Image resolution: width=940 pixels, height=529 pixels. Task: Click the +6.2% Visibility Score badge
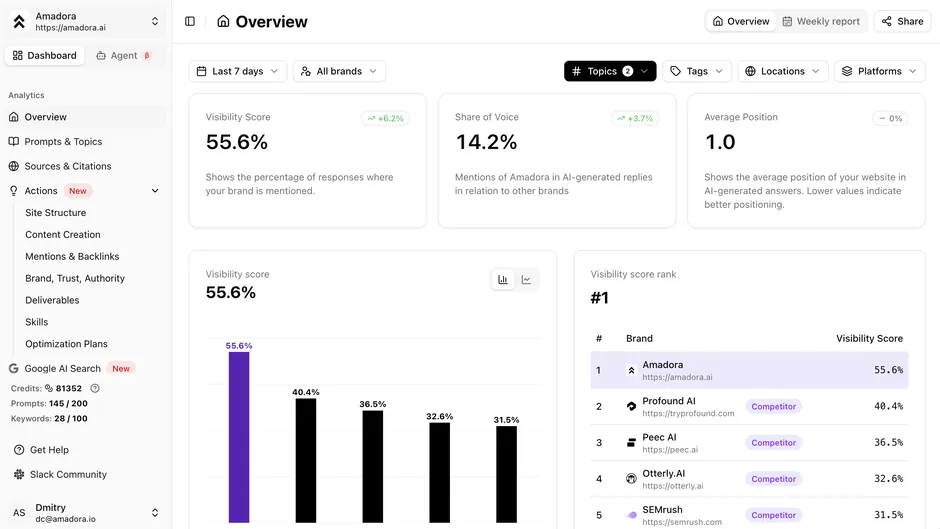coord(385,118)
